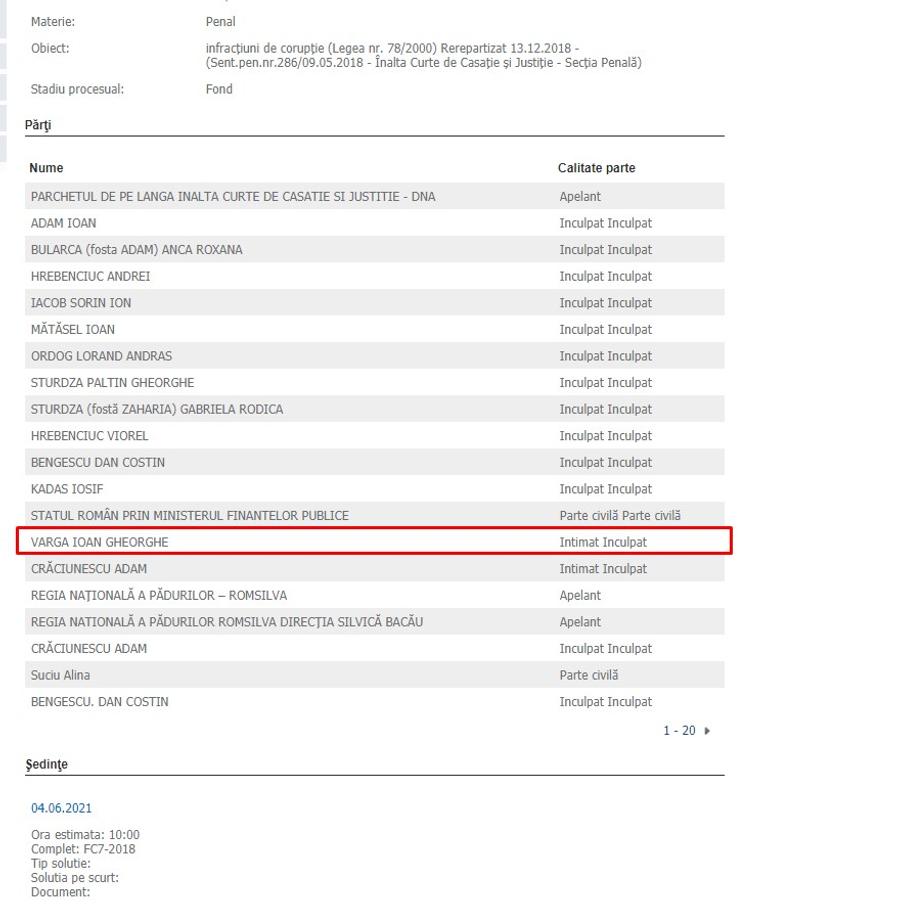Click 'Parte civilă Parte civilă' role cell
The image size is (900, 919).
pyautogui.click(x=620, y=516)
